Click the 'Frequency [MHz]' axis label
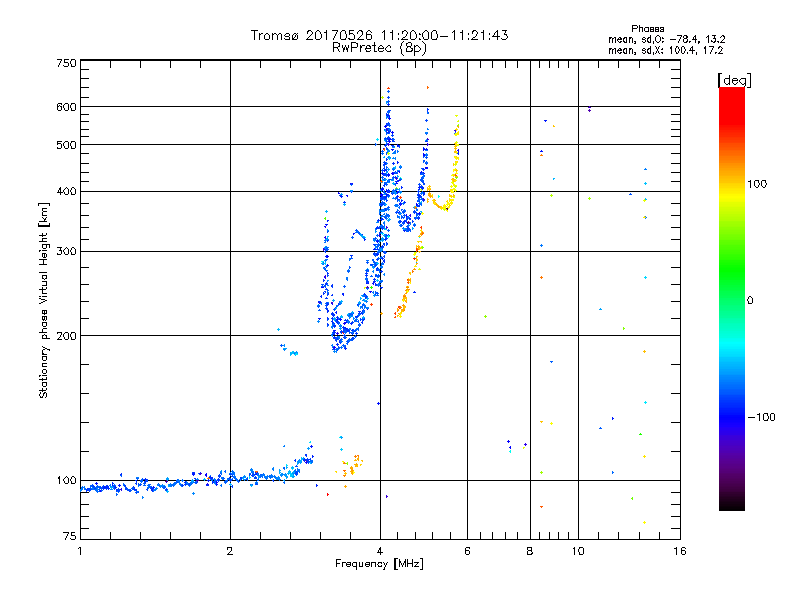The height and width of the screenshot is (600, 800). coord(379,564)
